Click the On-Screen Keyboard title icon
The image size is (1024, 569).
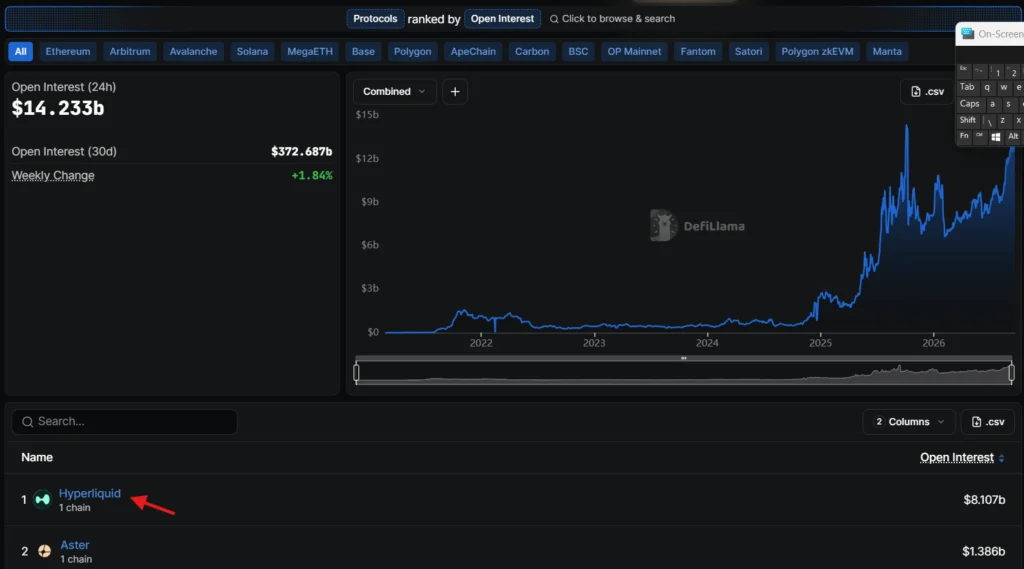coord(967,33)
